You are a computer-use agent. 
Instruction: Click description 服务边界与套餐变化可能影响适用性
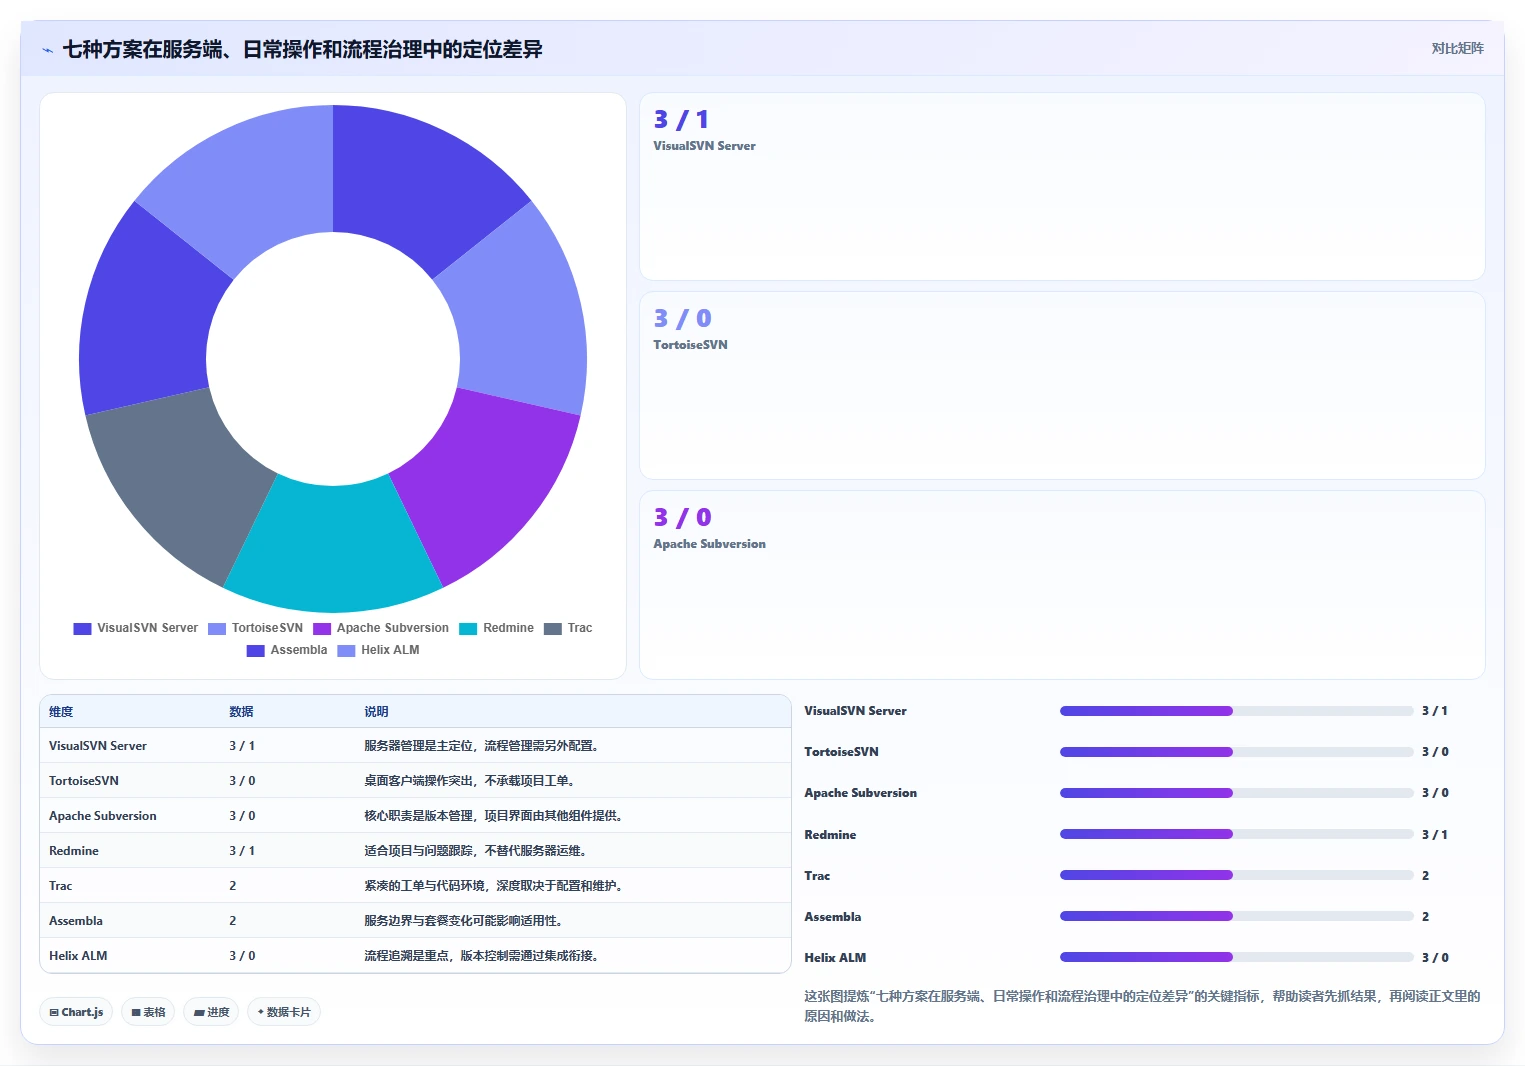point(463,921)
